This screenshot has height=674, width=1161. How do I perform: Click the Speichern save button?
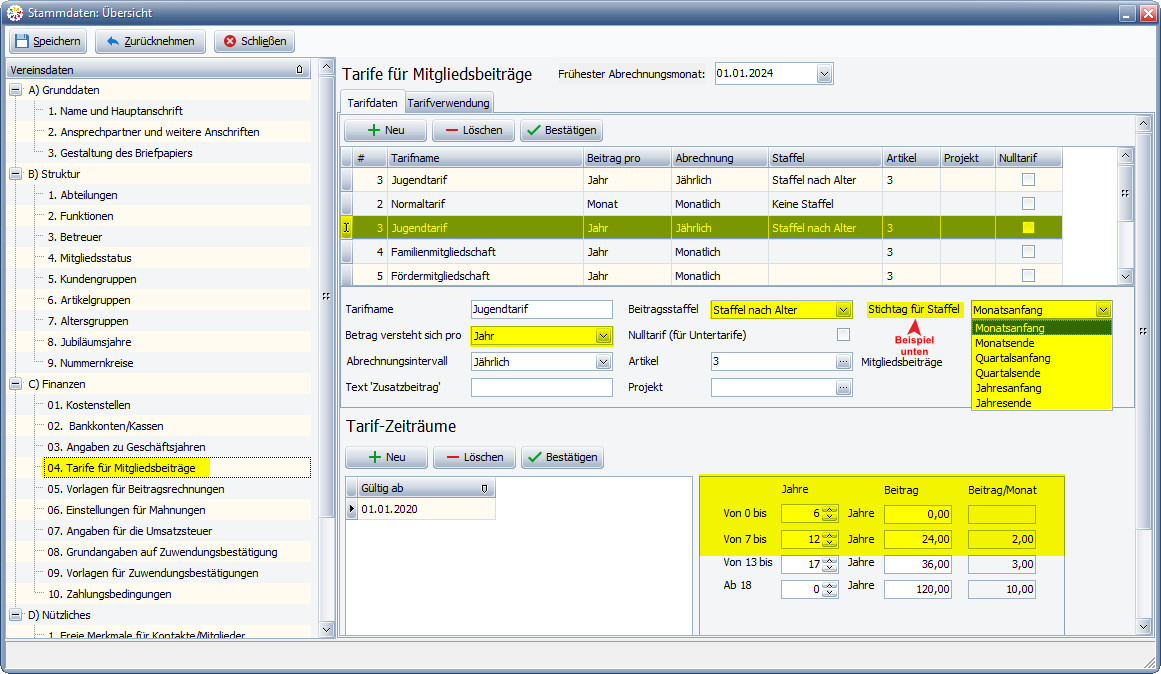[48, 41]
